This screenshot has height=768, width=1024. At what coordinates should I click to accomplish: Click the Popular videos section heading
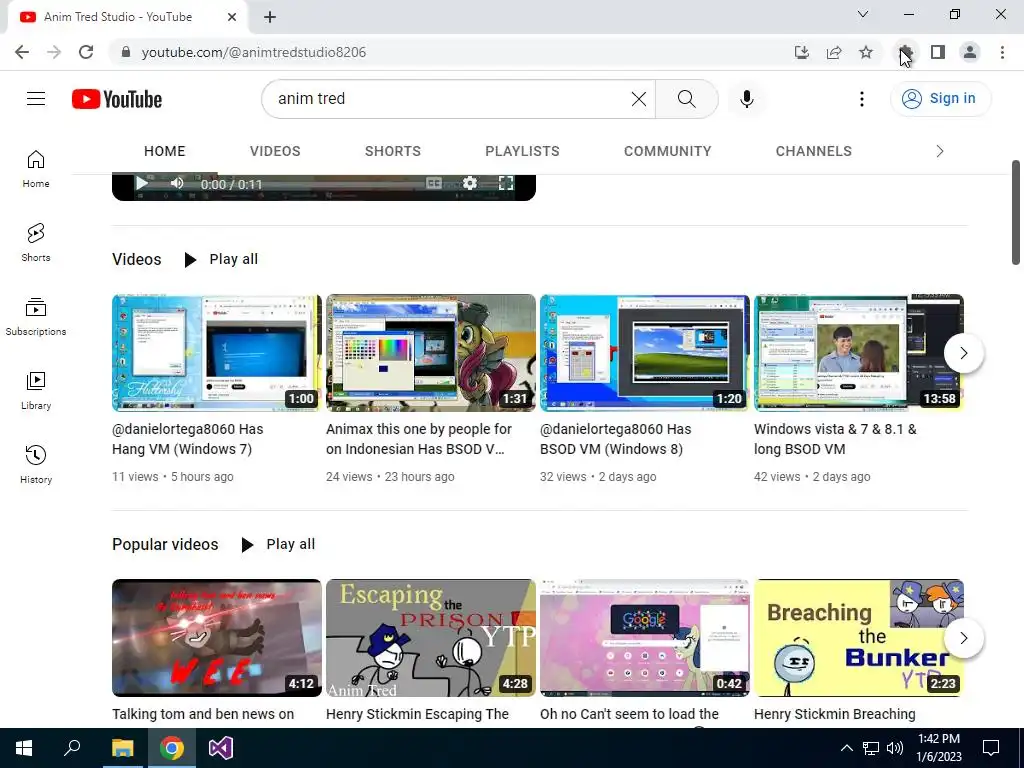[x=165, y=544]
